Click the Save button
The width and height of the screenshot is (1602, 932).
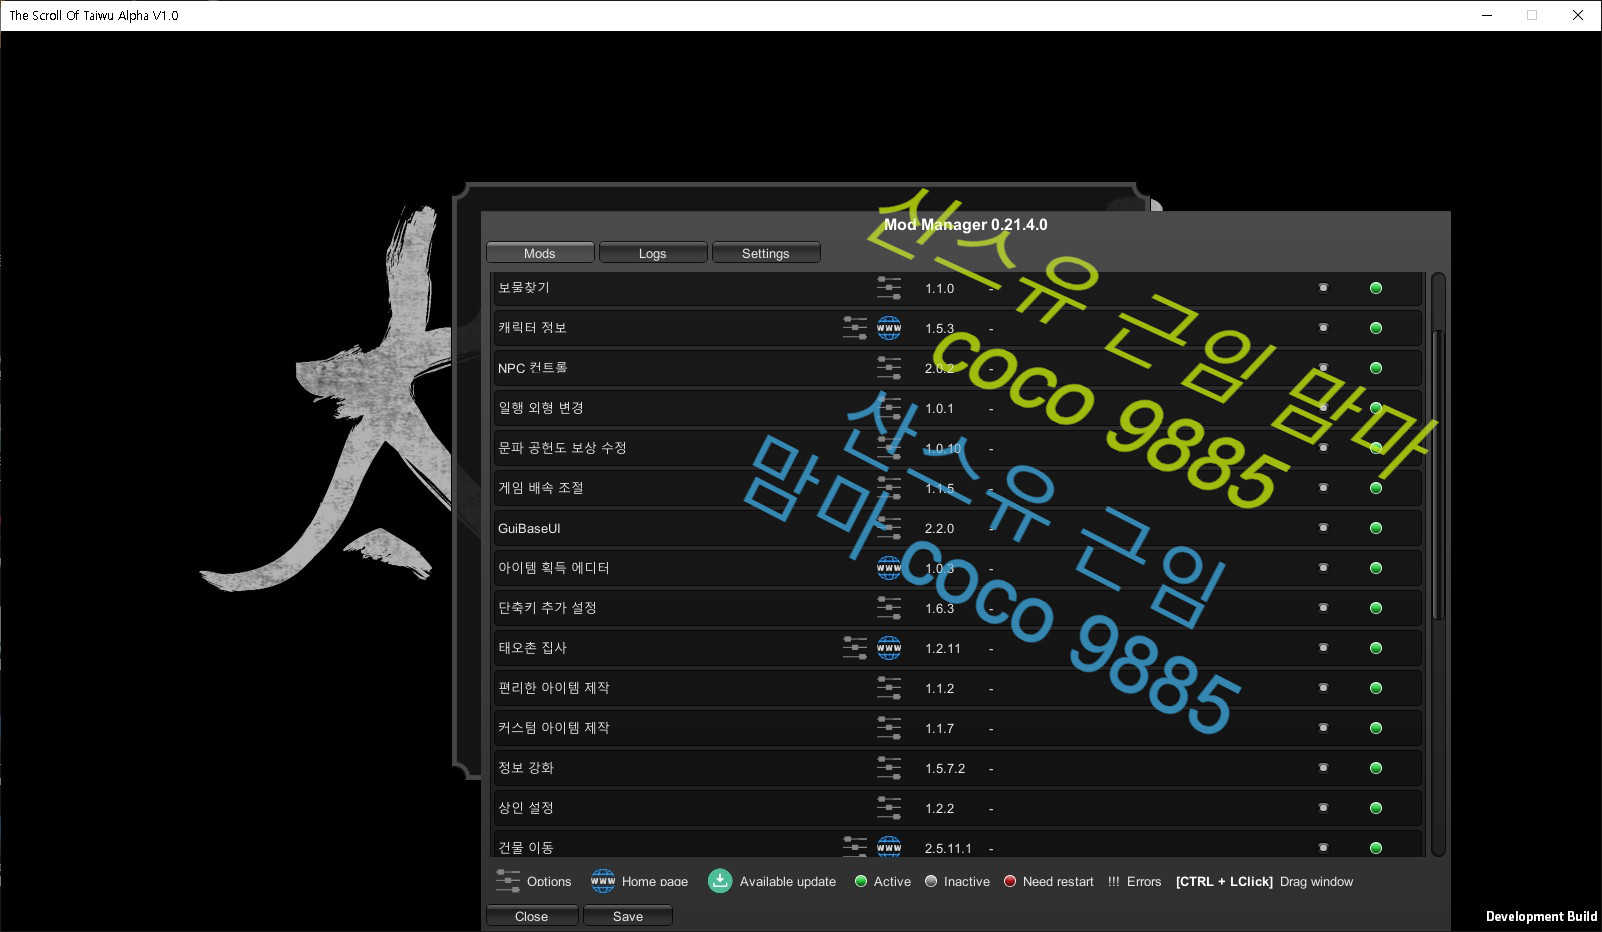[628, 916]
